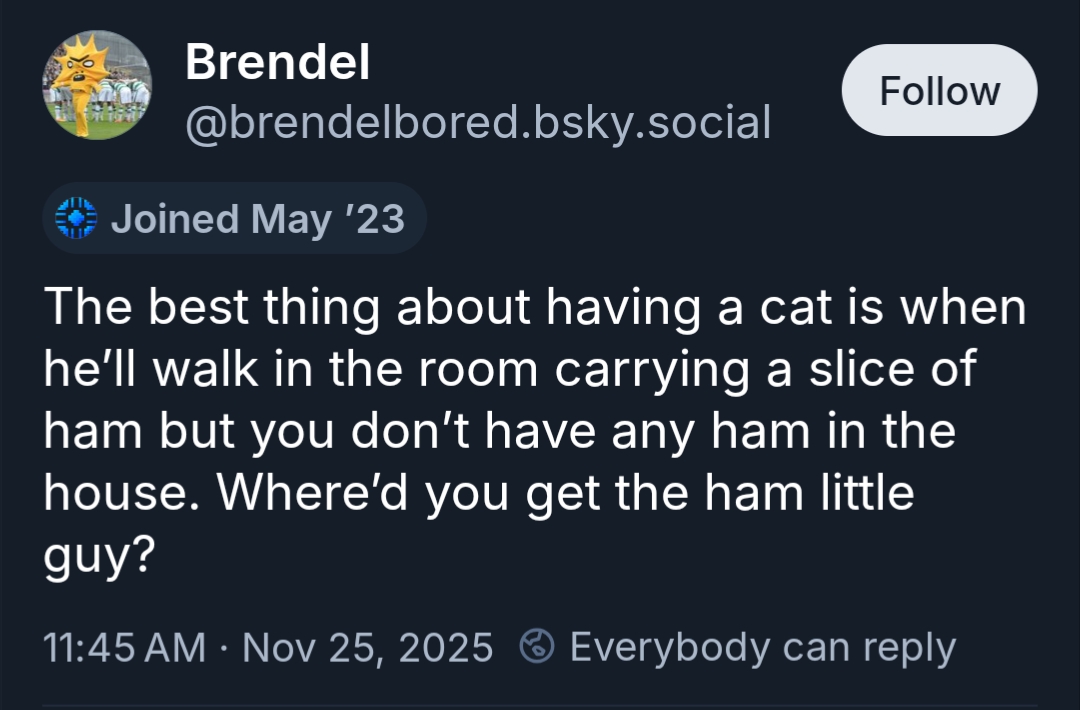Click the line starting with house. Where'd

pyautogui.click(x=478, y=494)
